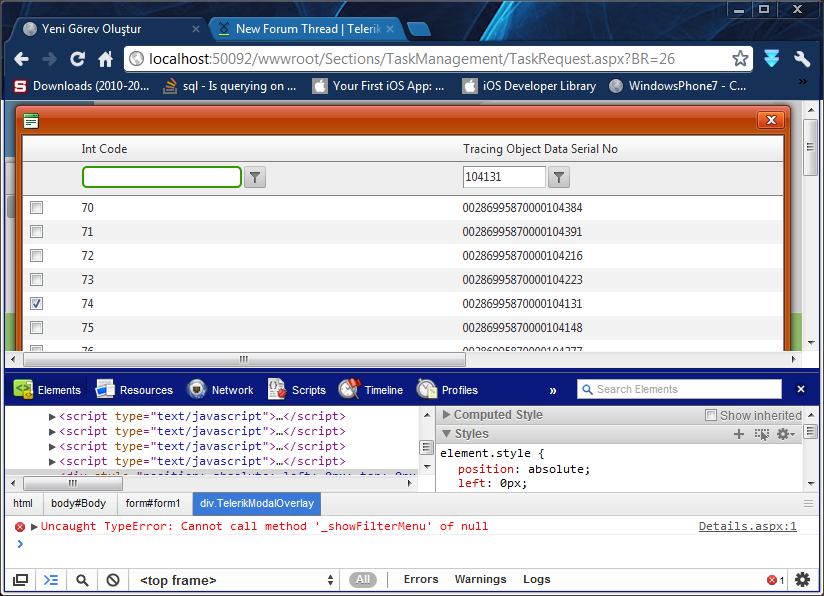Screen dimensions: 824x596
Task: Uncheck the row 74 checkbox
Action: [x=36, y=303]
